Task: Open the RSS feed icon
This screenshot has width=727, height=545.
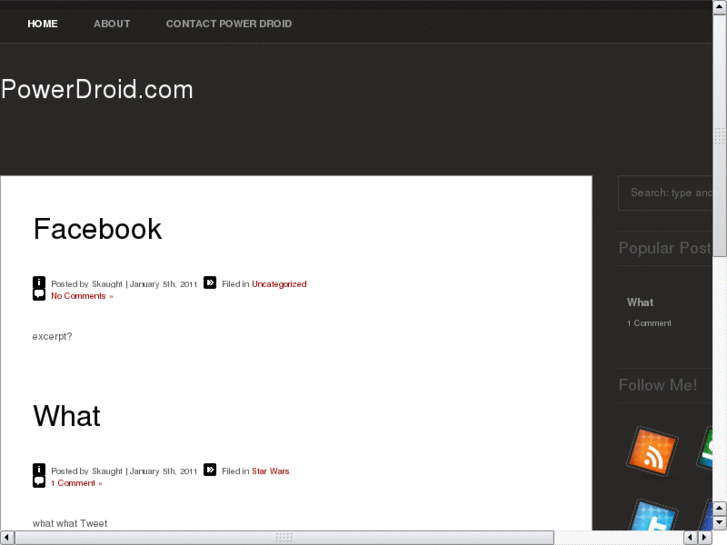Action: (x=652, y=452)
